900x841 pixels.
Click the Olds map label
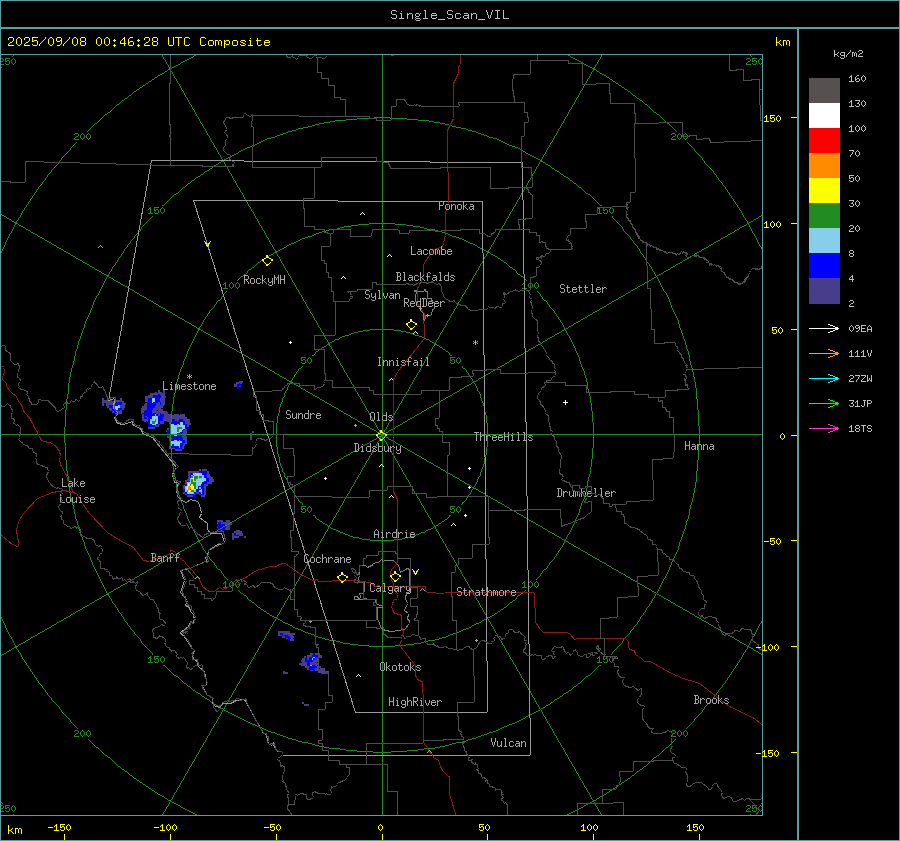[381, 417]
